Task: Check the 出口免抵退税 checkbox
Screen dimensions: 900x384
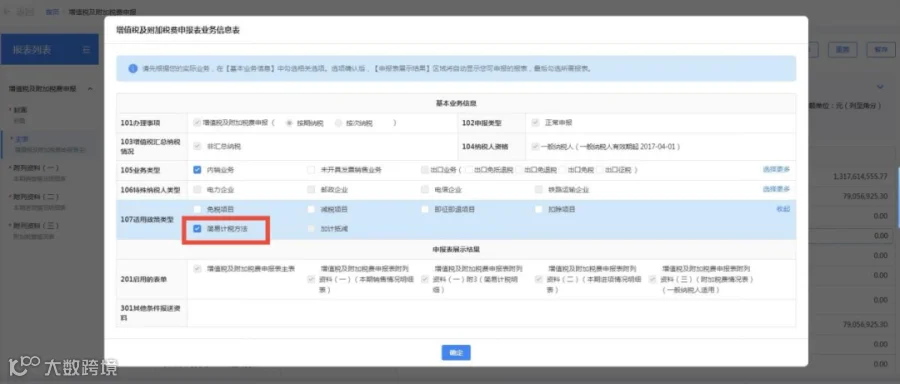Action: [x=468, y=169]
